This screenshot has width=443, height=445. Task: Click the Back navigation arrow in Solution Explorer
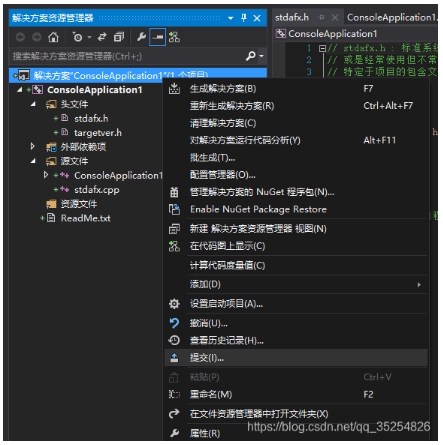(x=20, y=37)
